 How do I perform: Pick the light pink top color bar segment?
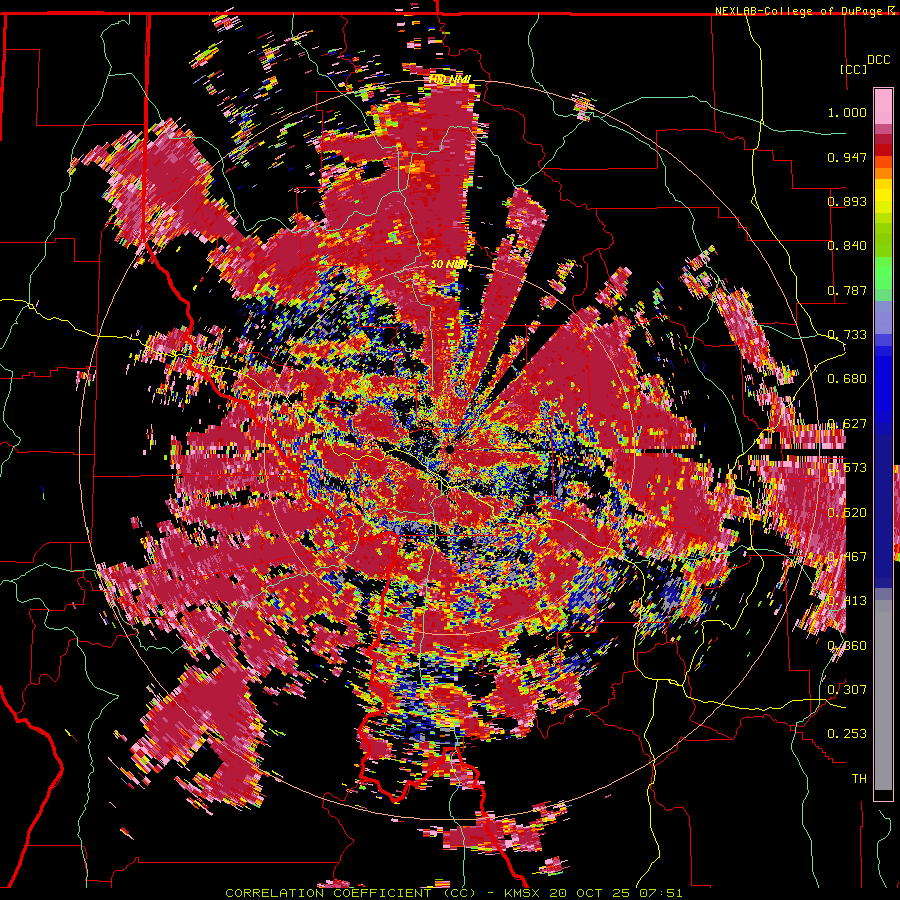(883, 106)
